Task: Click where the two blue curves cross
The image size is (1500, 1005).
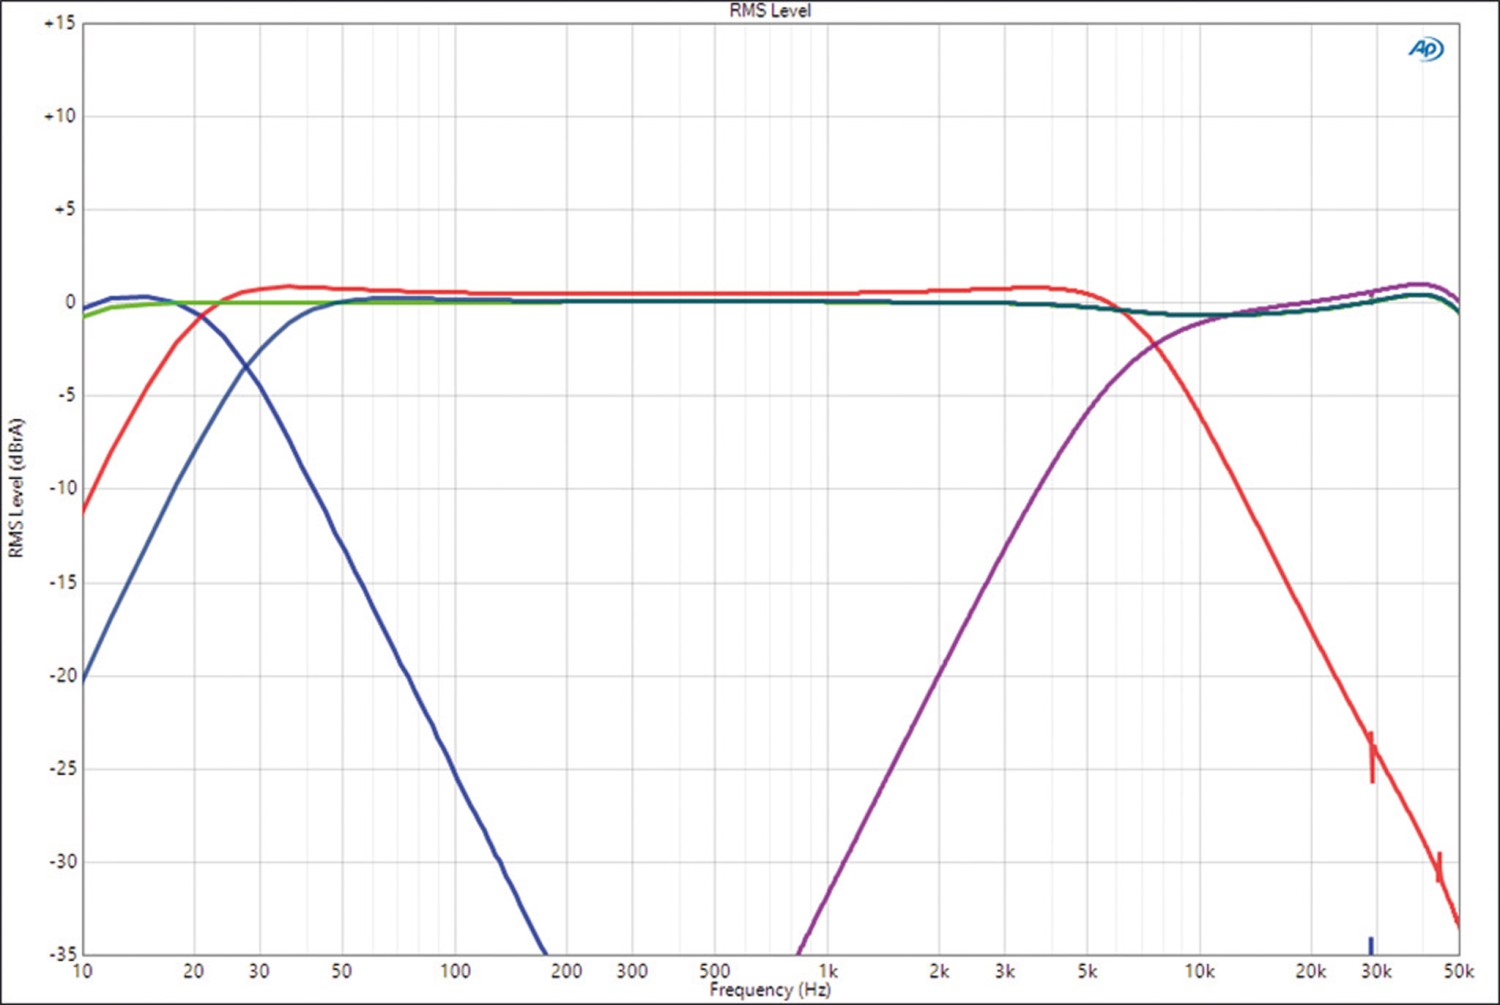Action: coord(246,367)
